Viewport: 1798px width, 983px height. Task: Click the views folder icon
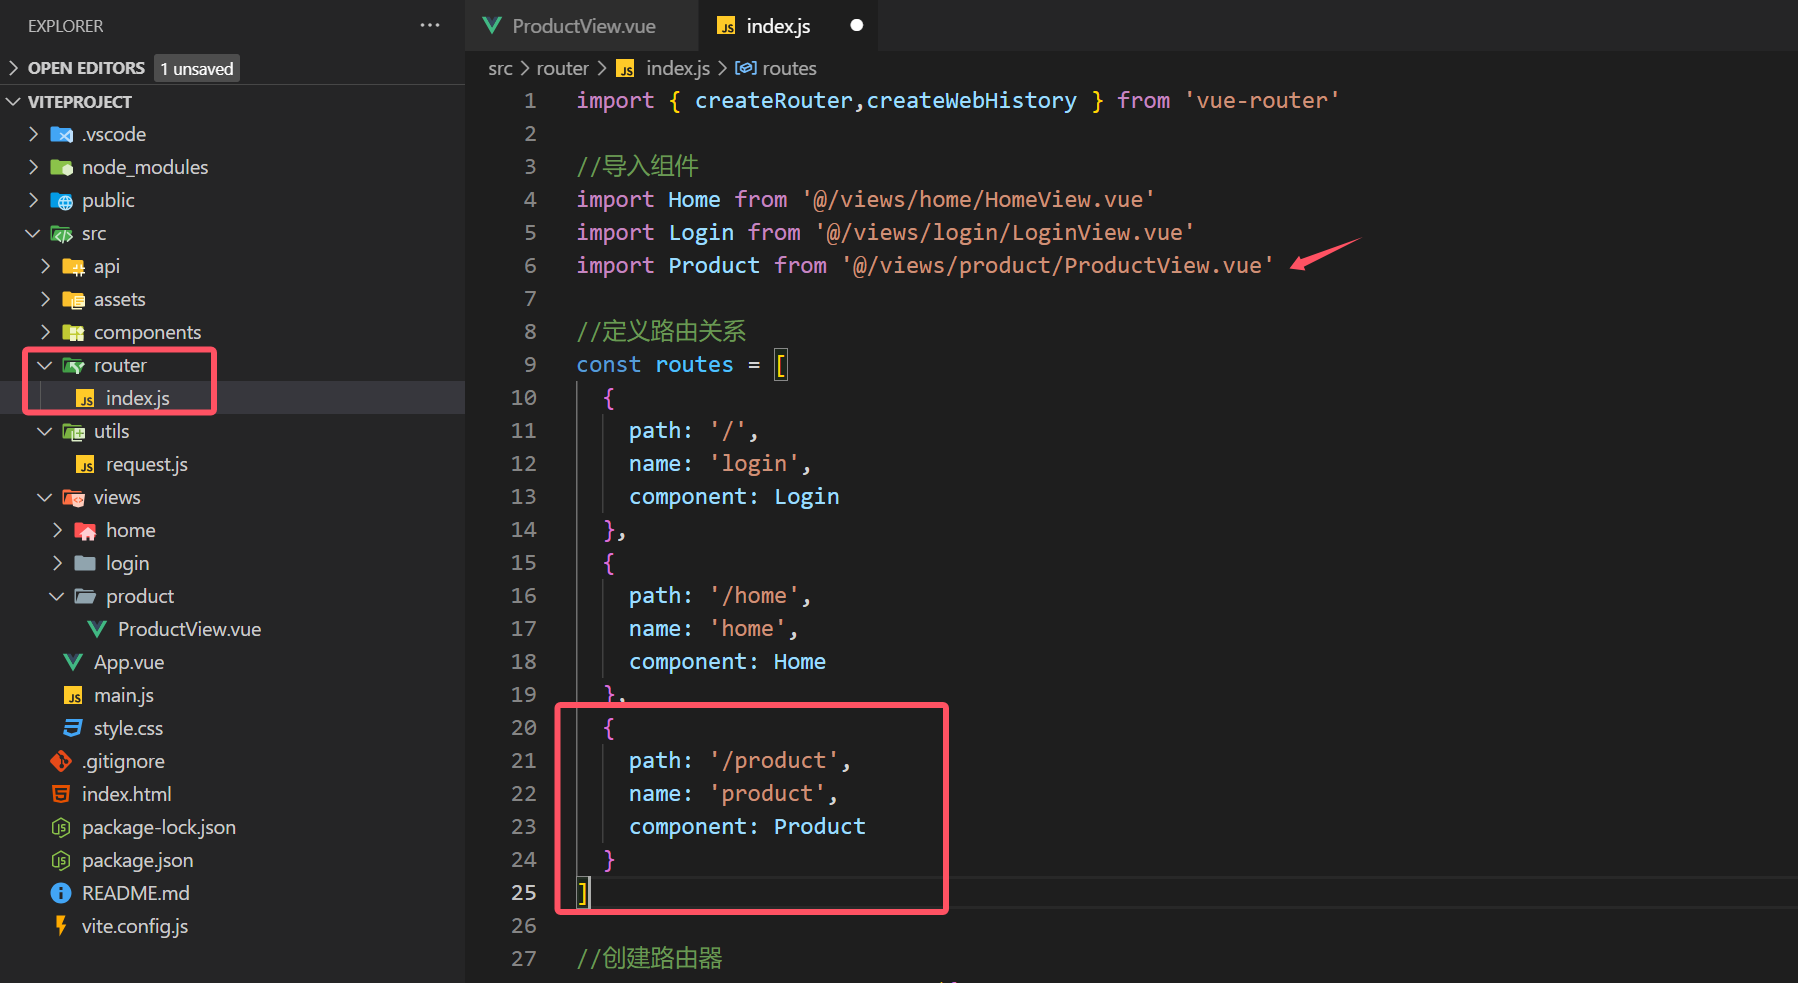tap(74, 498)
